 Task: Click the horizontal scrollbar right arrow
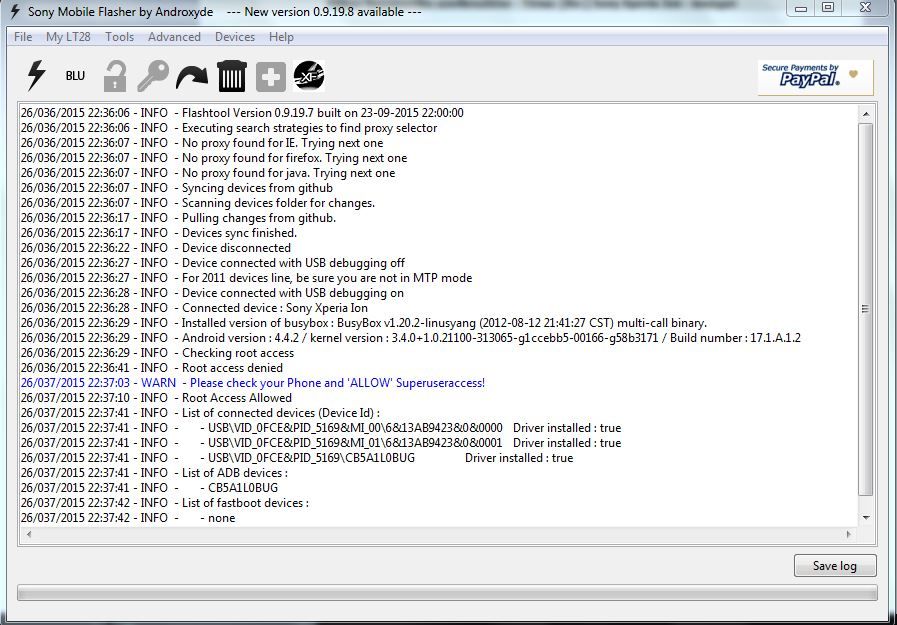coord(848,534)
